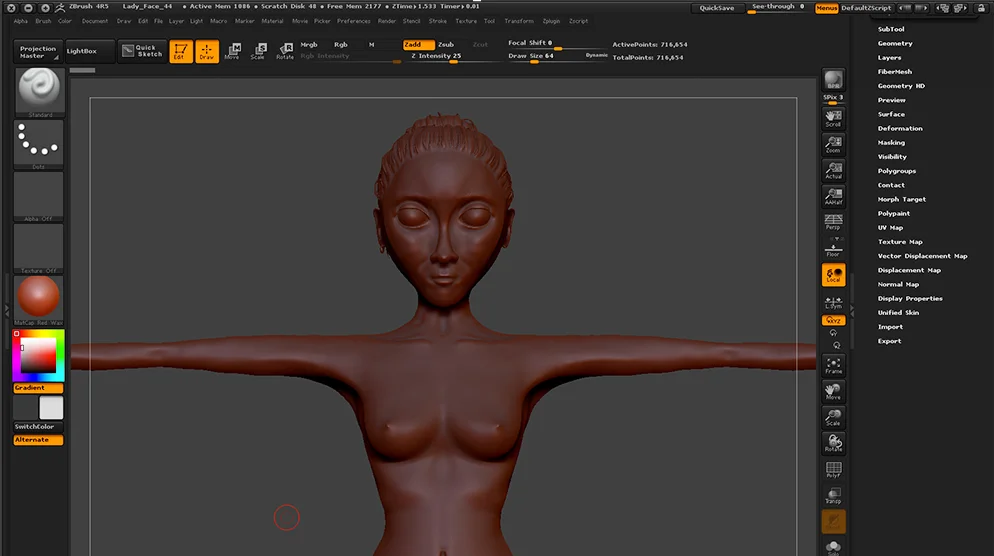Click the AAHalf button
The width and height of the screenshot is (994, 556).
833,196
